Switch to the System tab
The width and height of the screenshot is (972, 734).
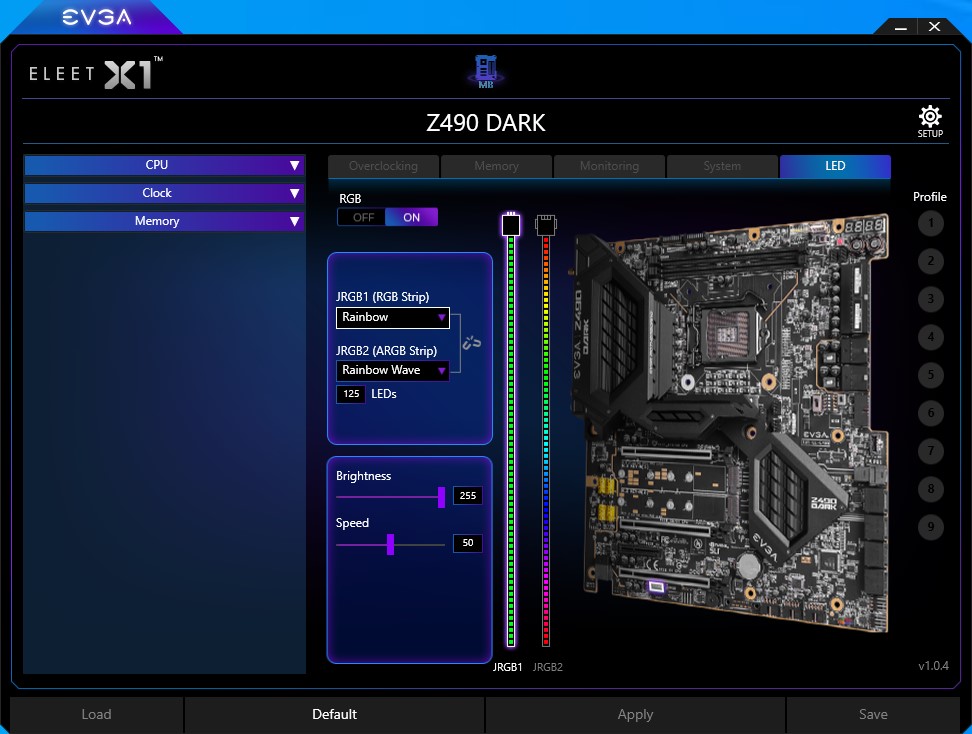(x=722, y=166)
